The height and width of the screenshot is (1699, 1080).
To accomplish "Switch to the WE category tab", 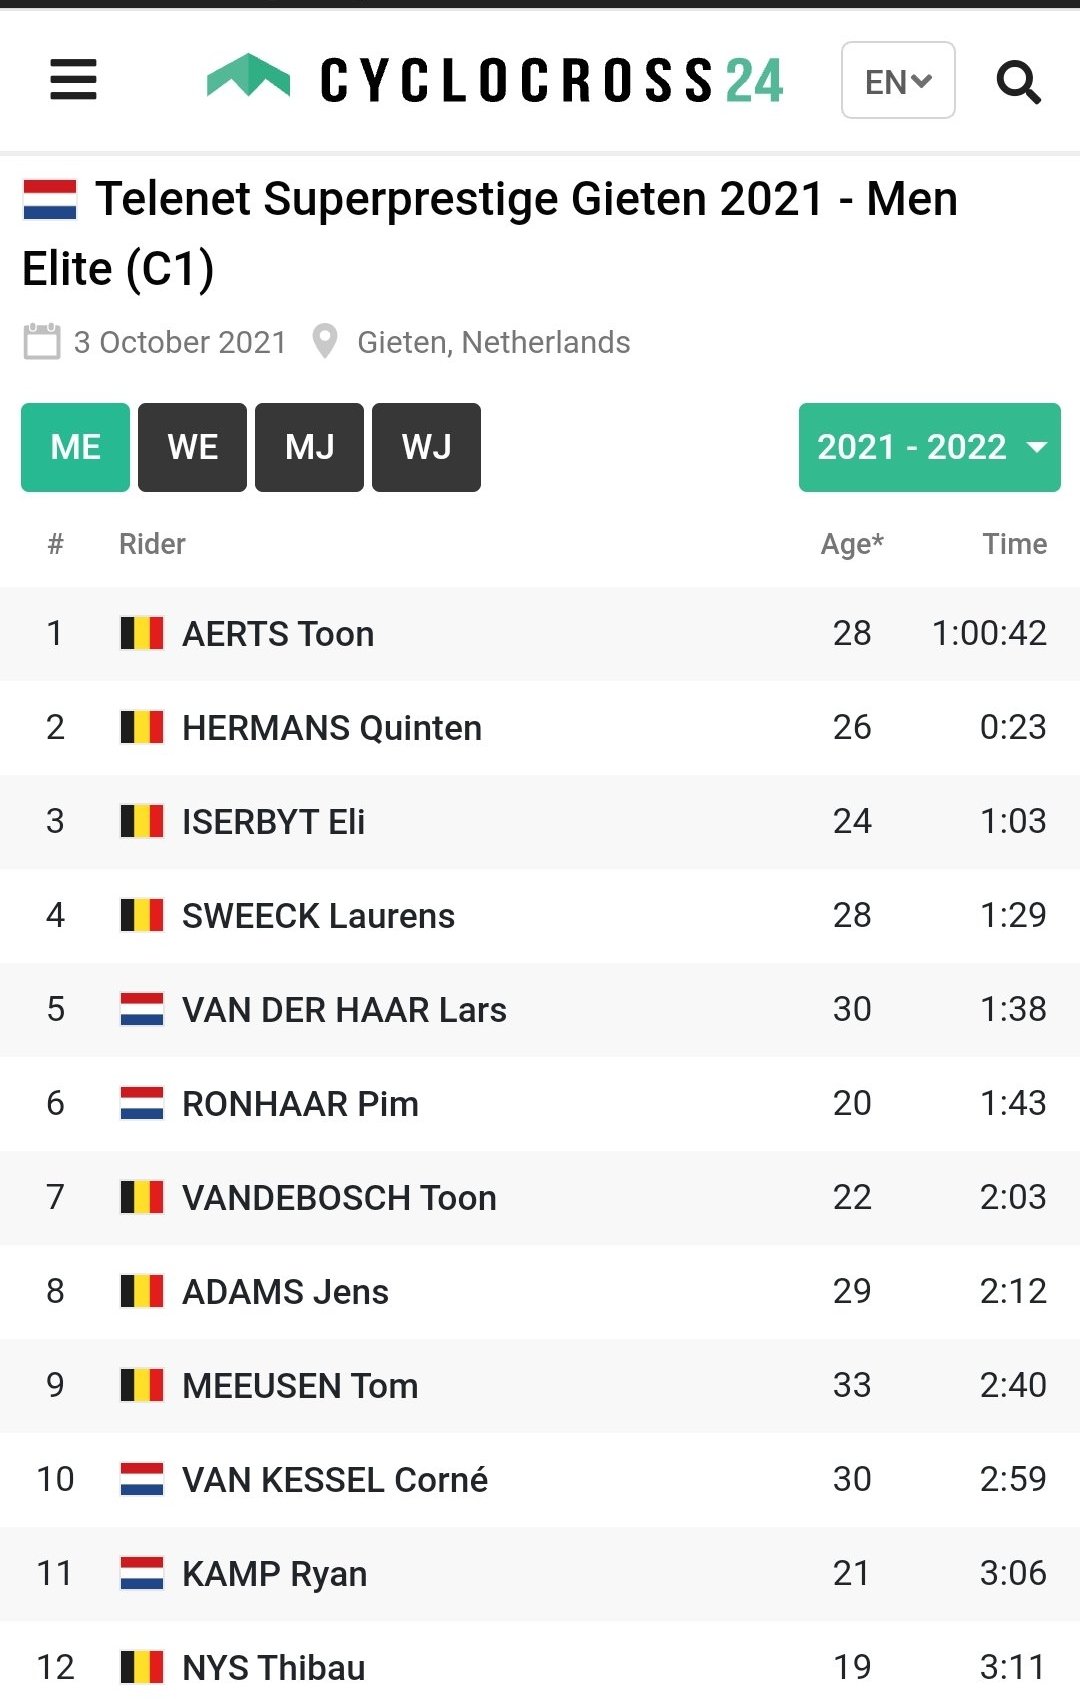I will 192,447.
